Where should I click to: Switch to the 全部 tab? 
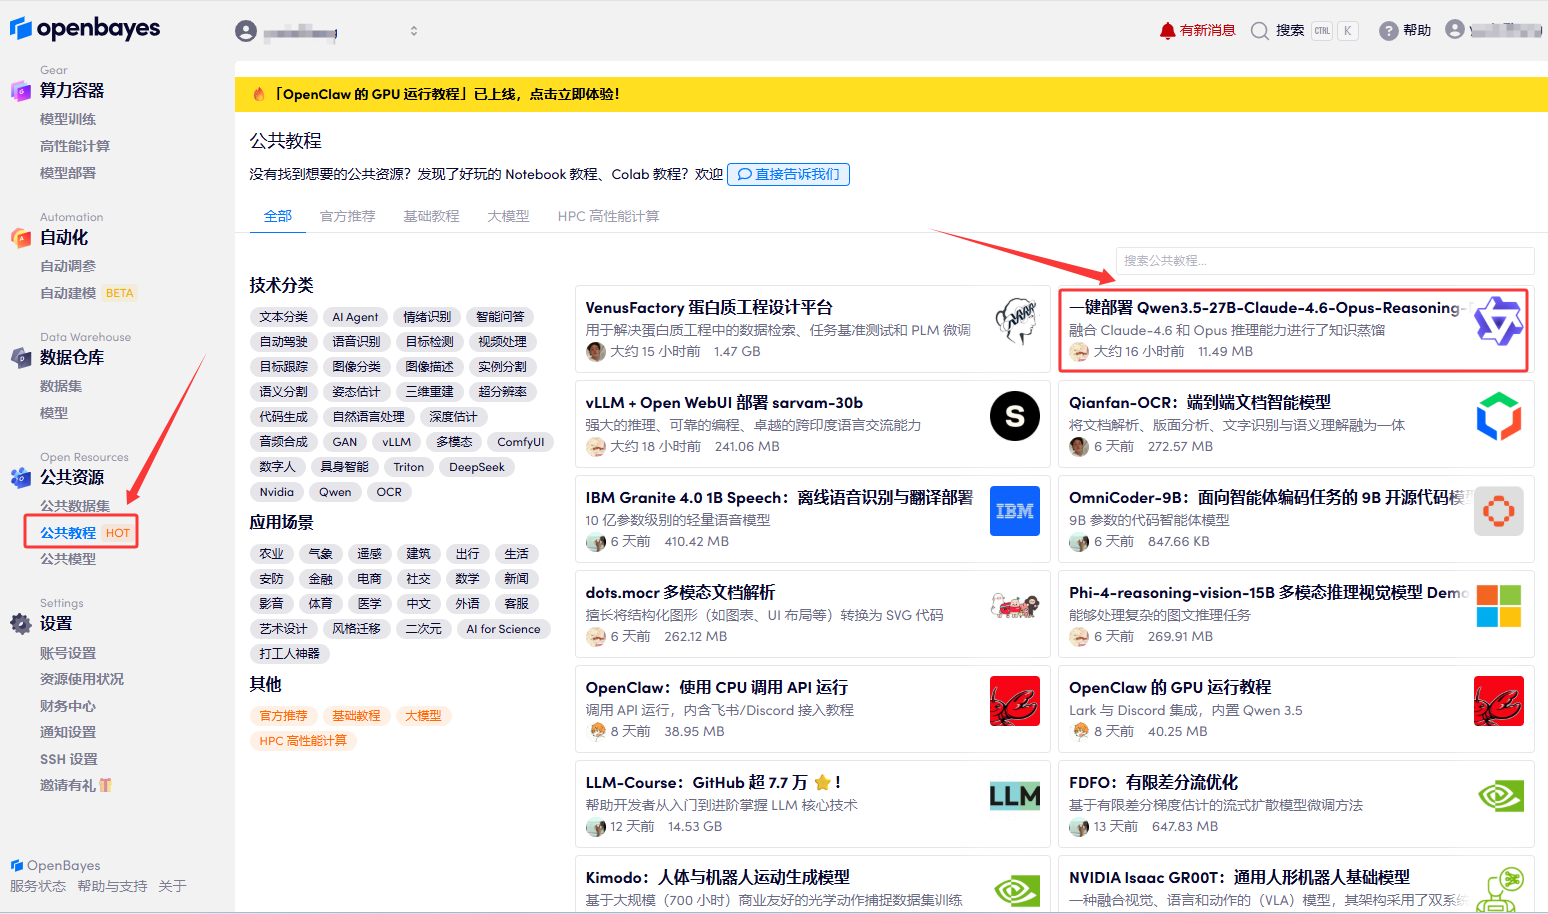(x=278, y=216)
